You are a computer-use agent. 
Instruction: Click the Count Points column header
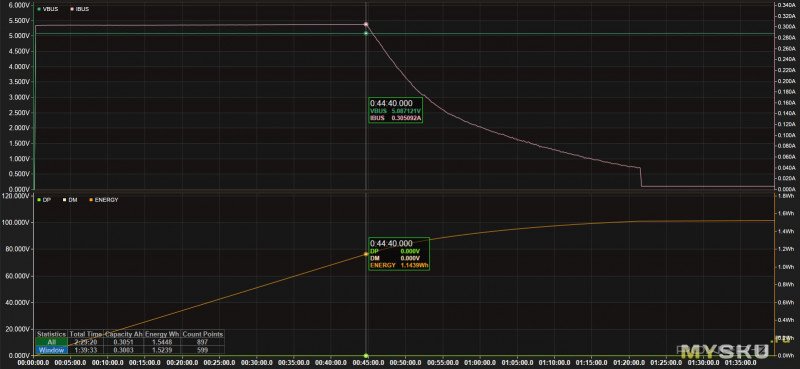tap(203, 334)
